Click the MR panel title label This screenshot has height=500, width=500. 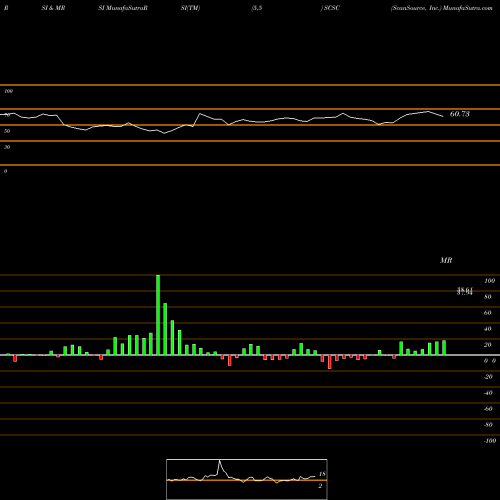tap(446, 260)
